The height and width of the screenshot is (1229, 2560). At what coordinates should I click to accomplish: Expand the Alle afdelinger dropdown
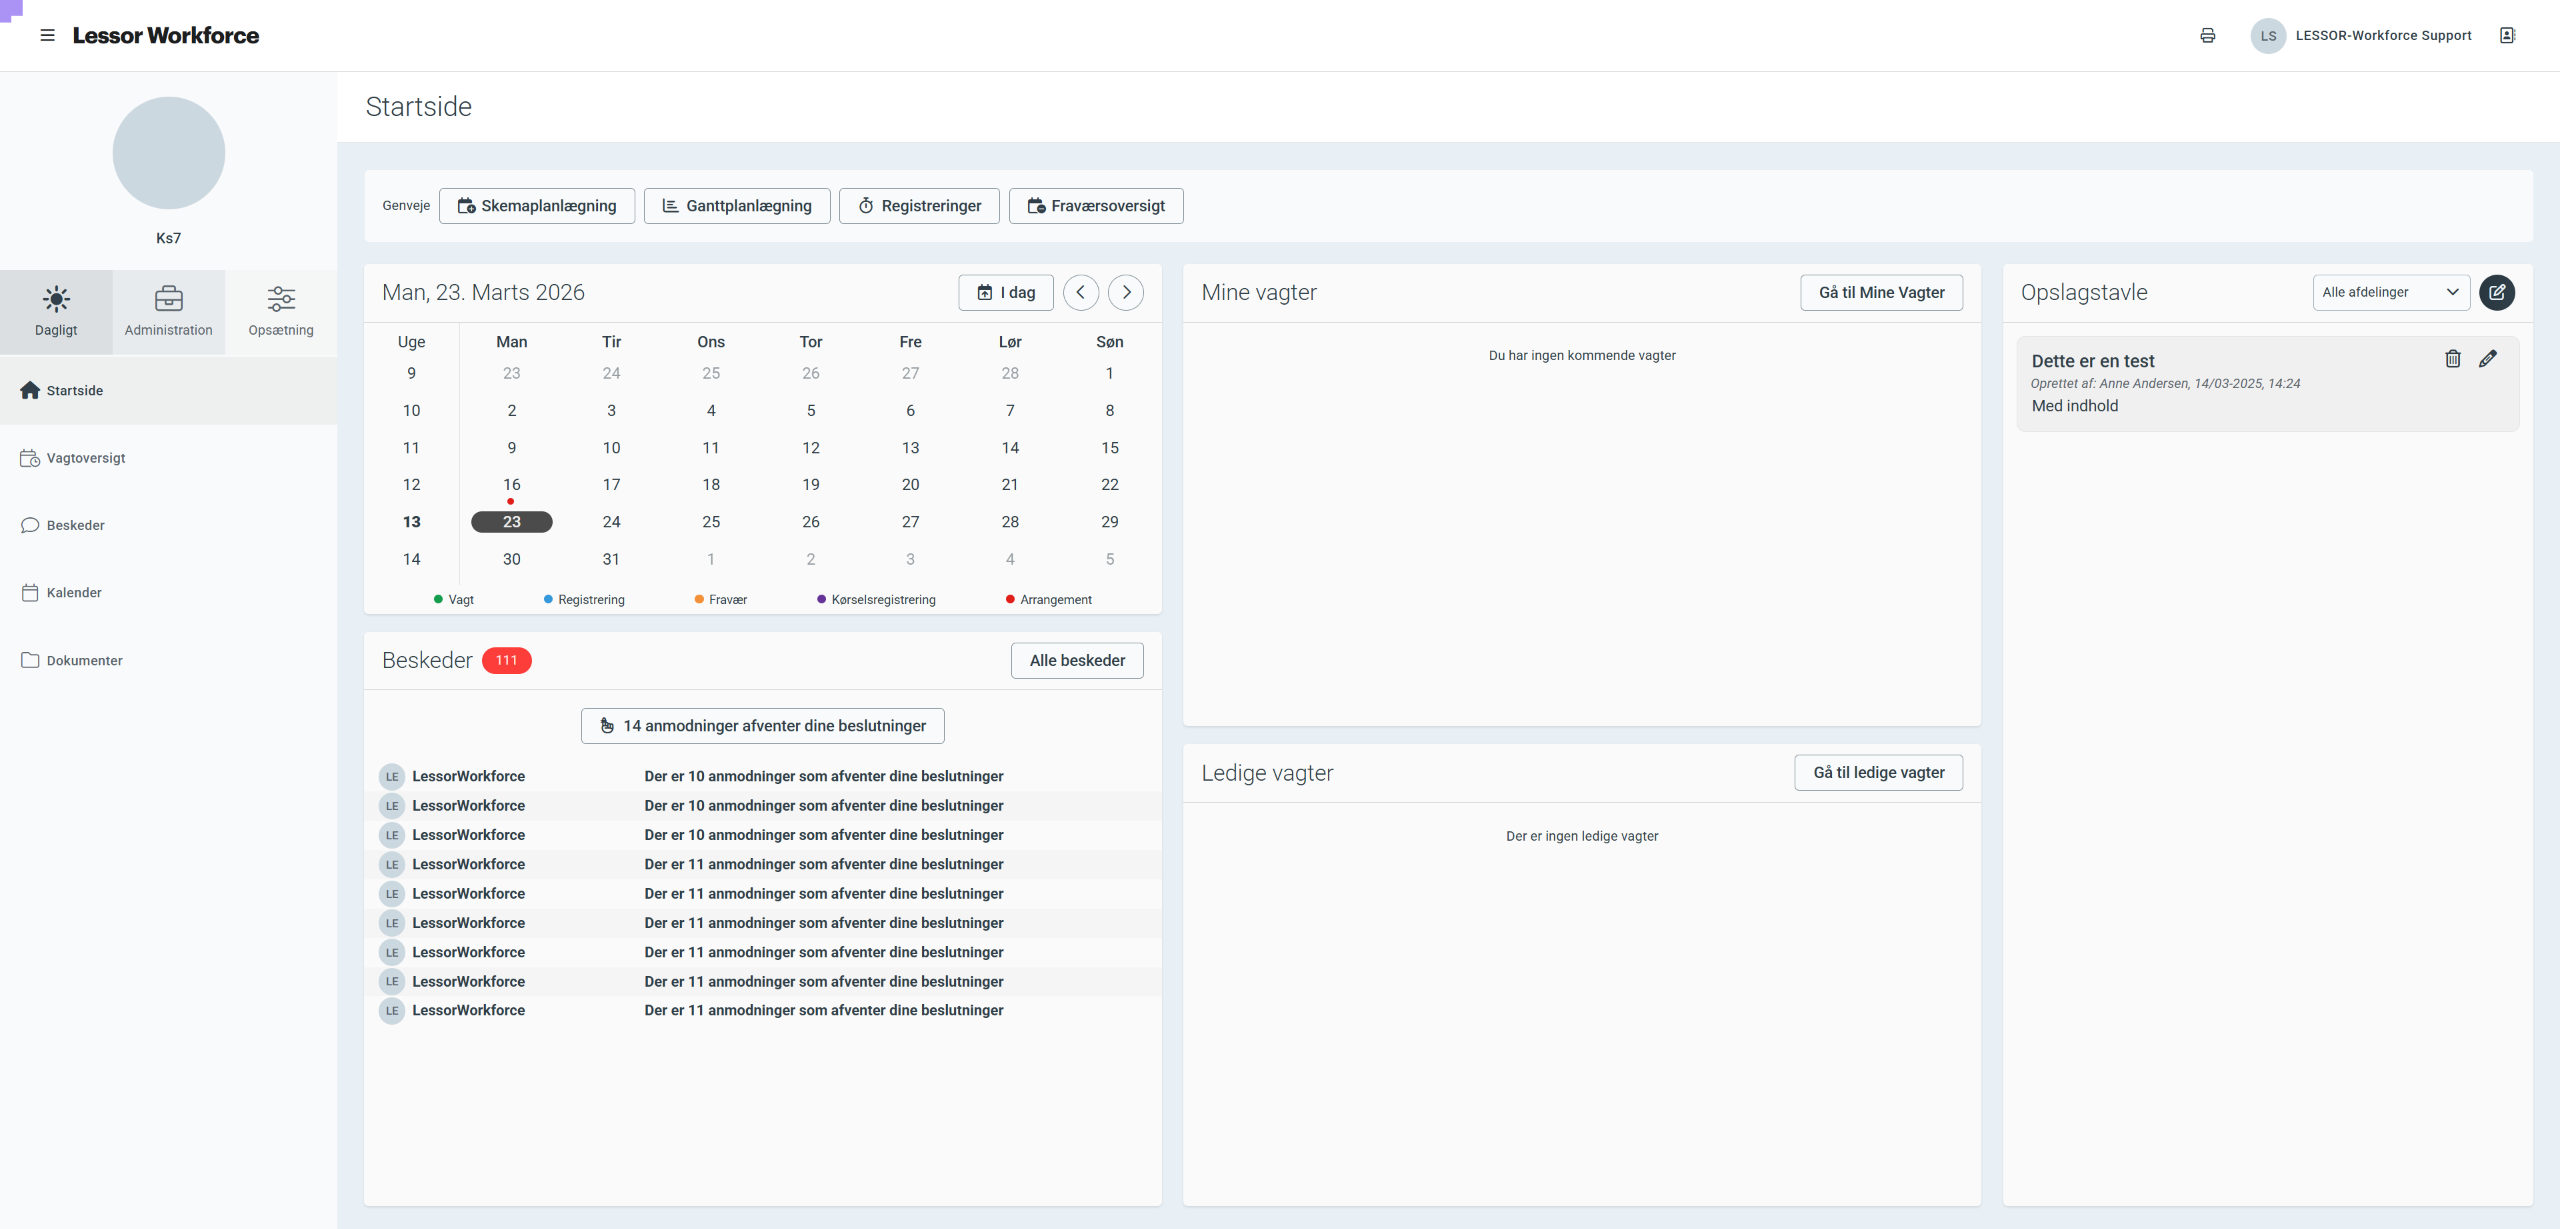pos(2390,292)
